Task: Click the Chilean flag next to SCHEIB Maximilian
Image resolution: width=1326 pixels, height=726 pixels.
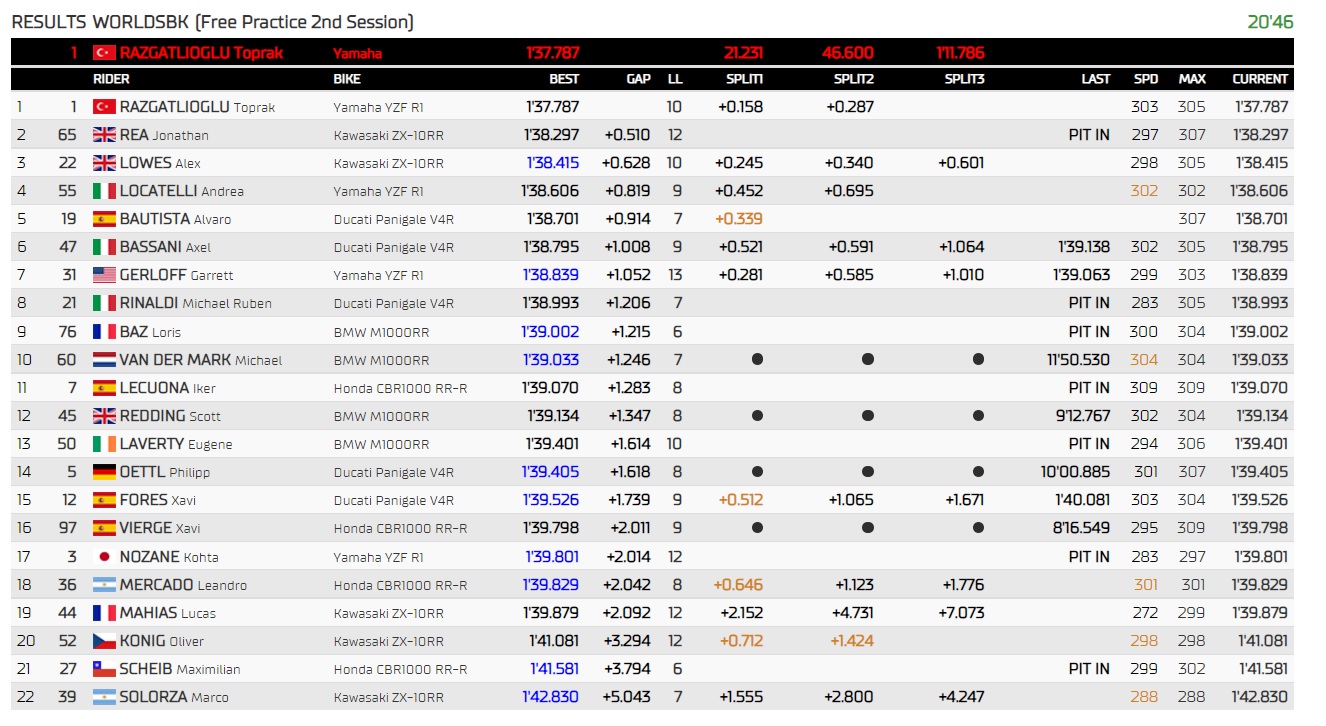Action: 104,669
